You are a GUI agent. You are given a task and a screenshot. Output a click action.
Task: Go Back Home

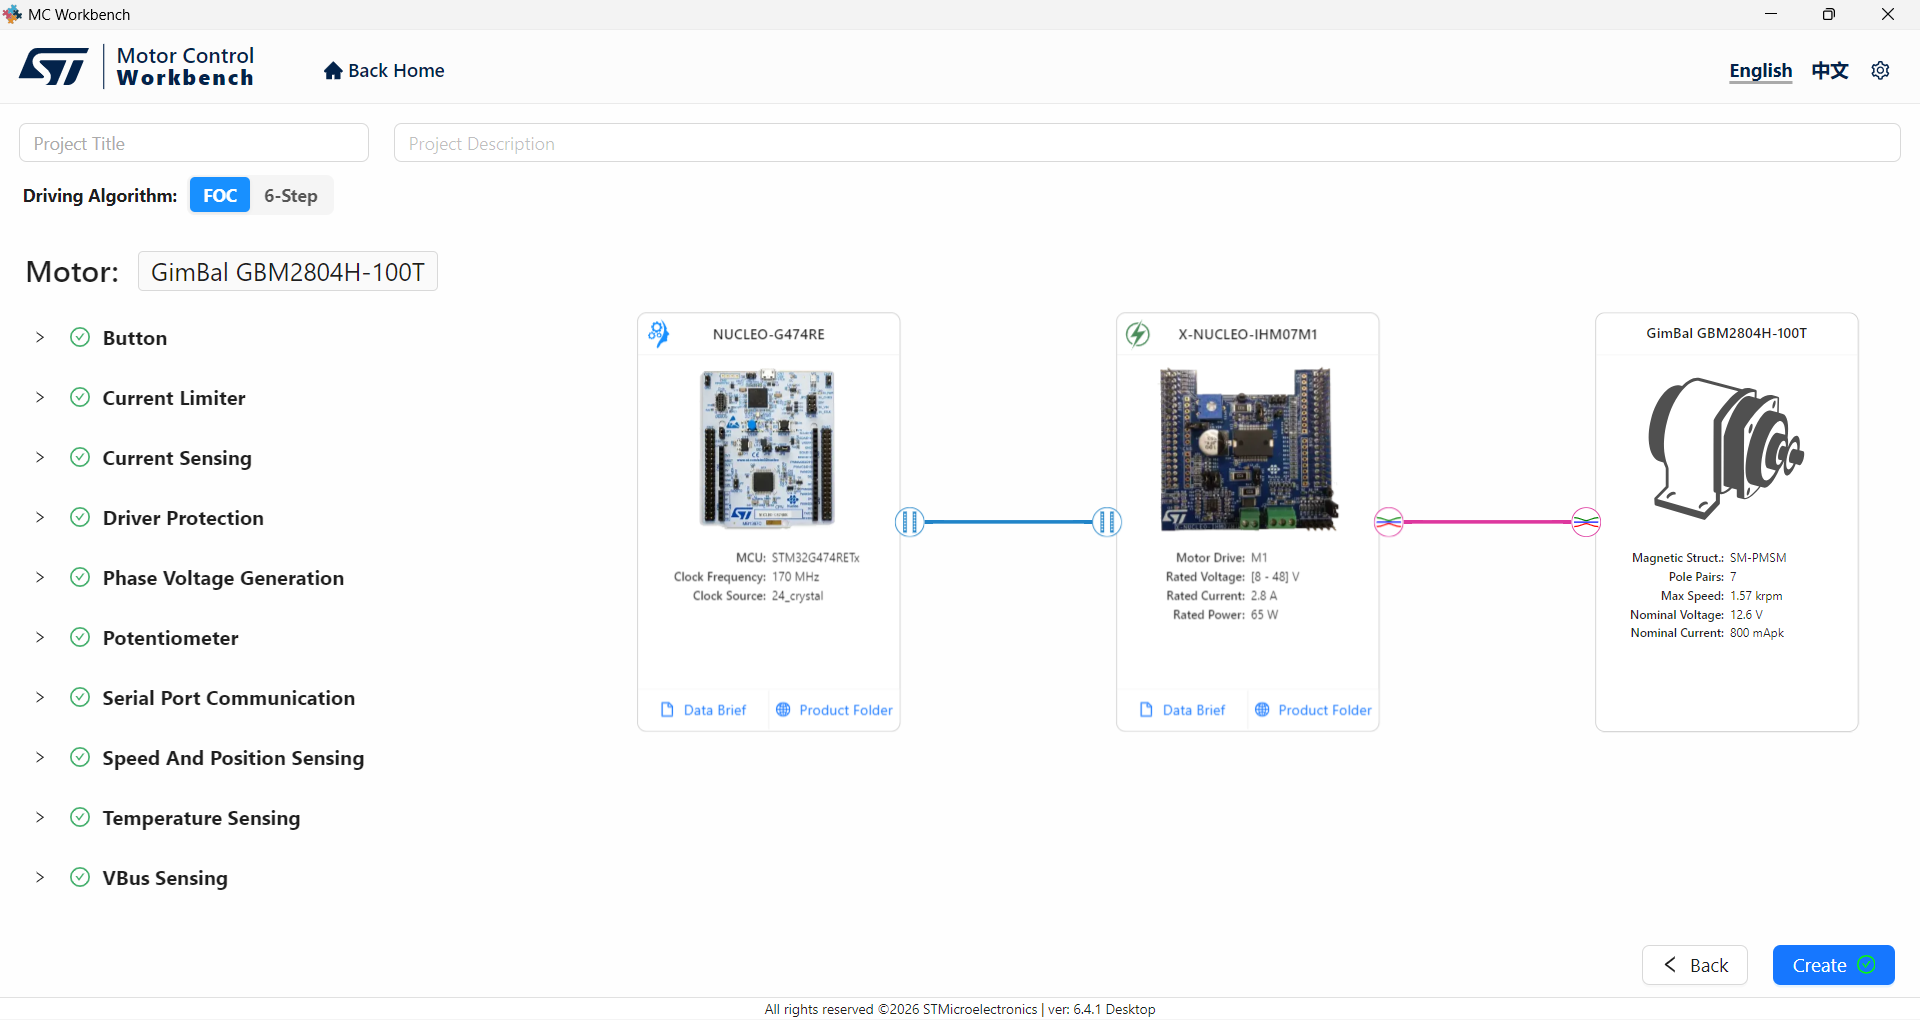(x=384, y=71)
